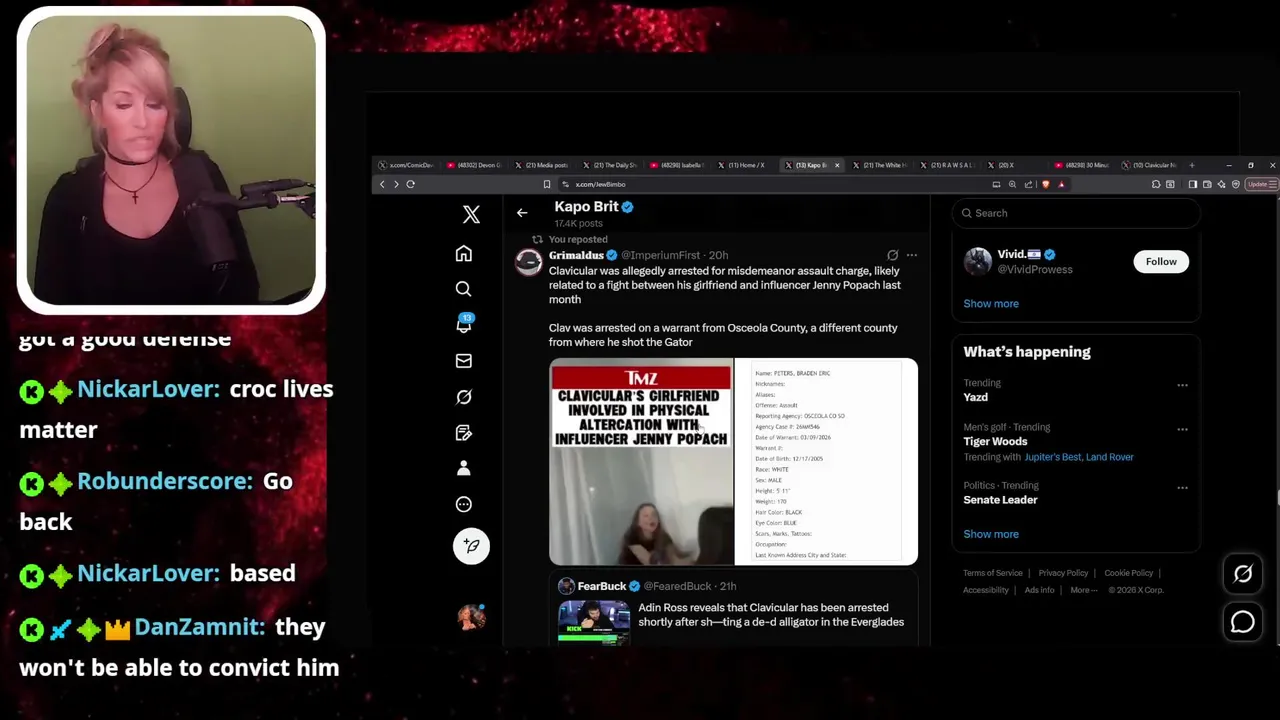This screenshot has width=1280, height=720.
Task: Open Cookie Policy footer link
Action: [x=1129, y=573]
